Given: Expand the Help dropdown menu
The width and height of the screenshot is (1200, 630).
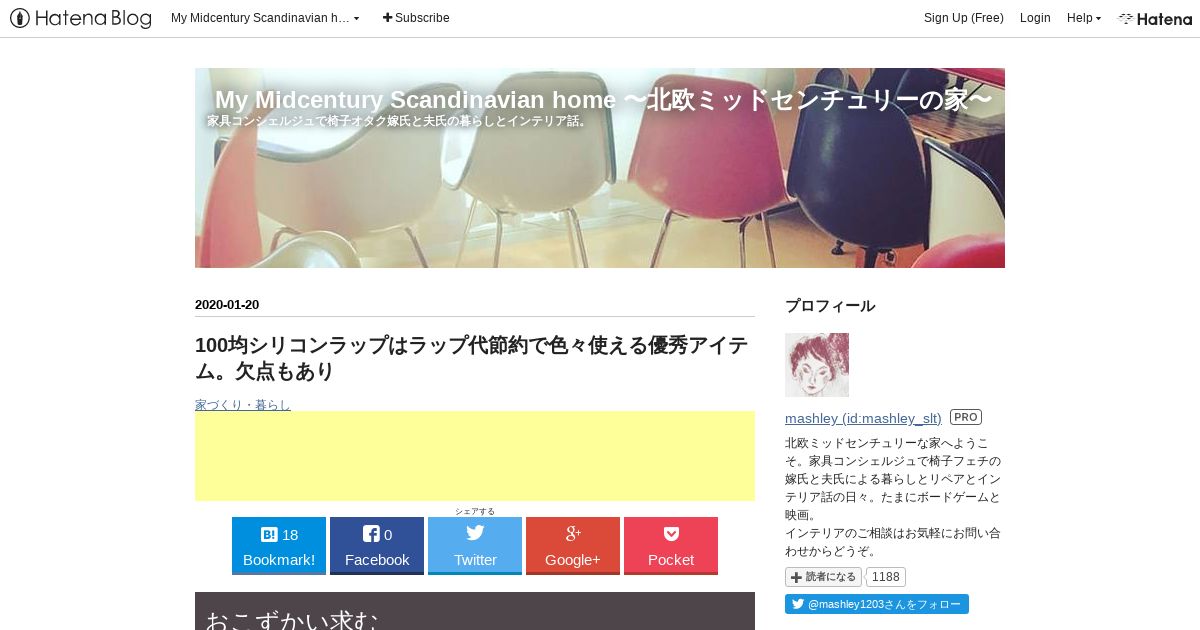Looking at the screenshot, I should [1084, 18].
